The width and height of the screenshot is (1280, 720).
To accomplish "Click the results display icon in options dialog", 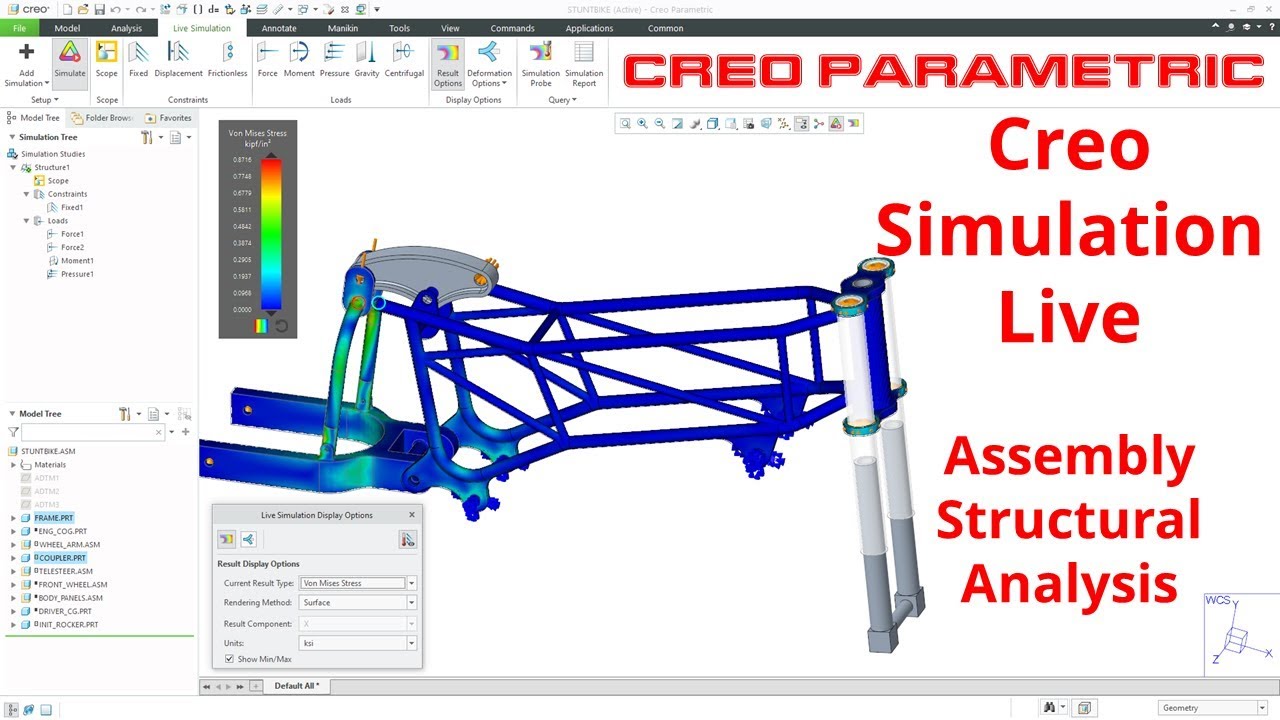I will point(227,540).
